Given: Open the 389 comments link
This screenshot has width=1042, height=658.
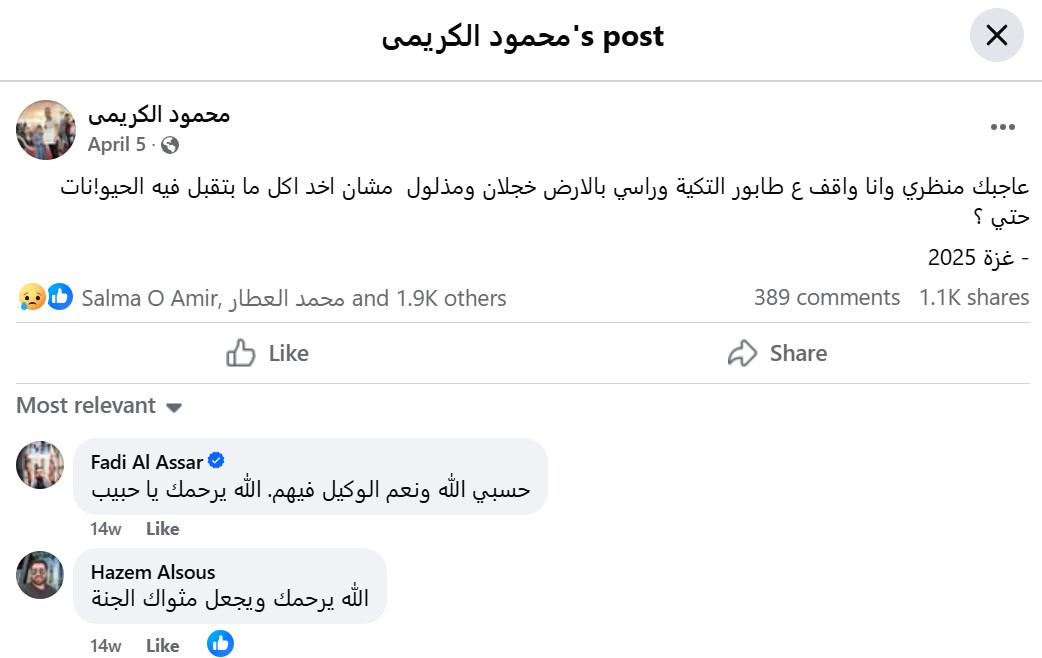Looking at the screenshot, I should click(827, 297).
